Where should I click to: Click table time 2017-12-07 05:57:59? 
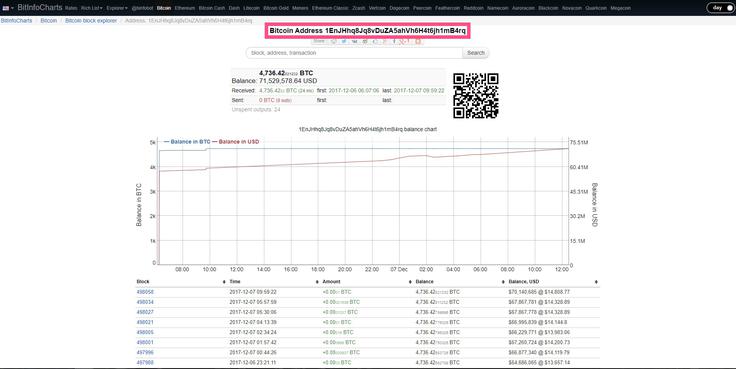tap(253, 302)
